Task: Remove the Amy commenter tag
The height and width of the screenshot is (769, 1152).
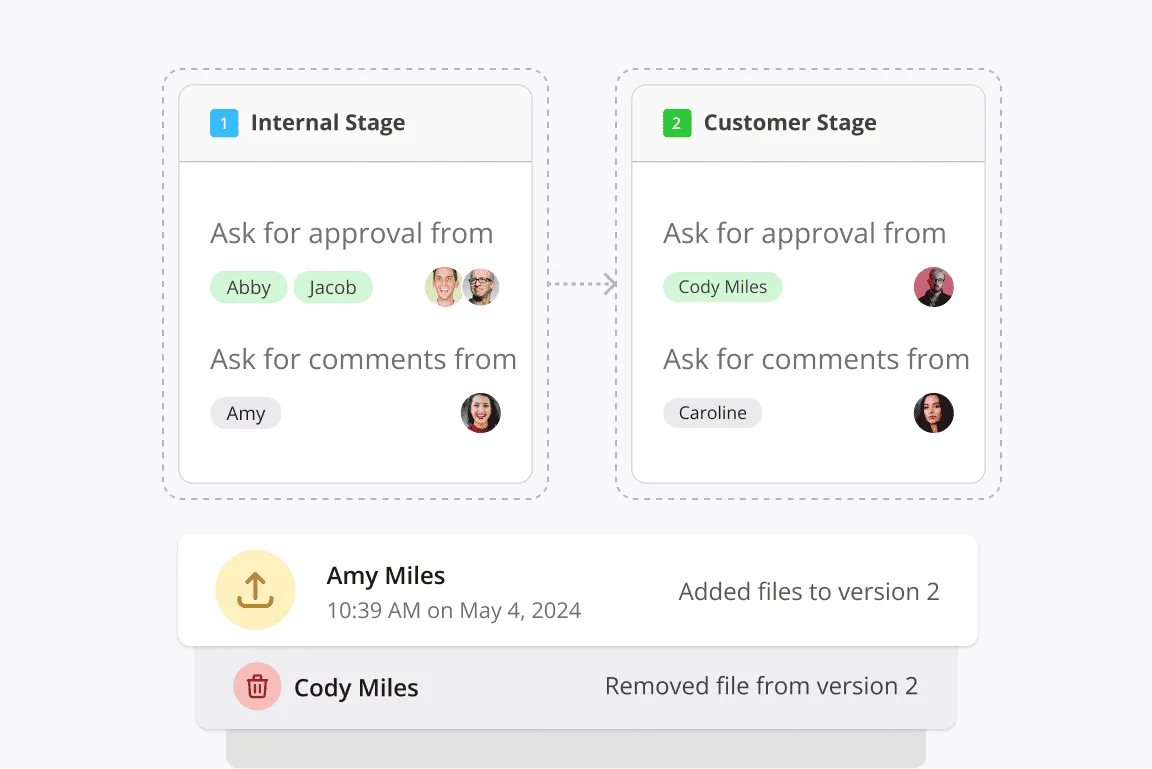Action: [x=246, y=412]
